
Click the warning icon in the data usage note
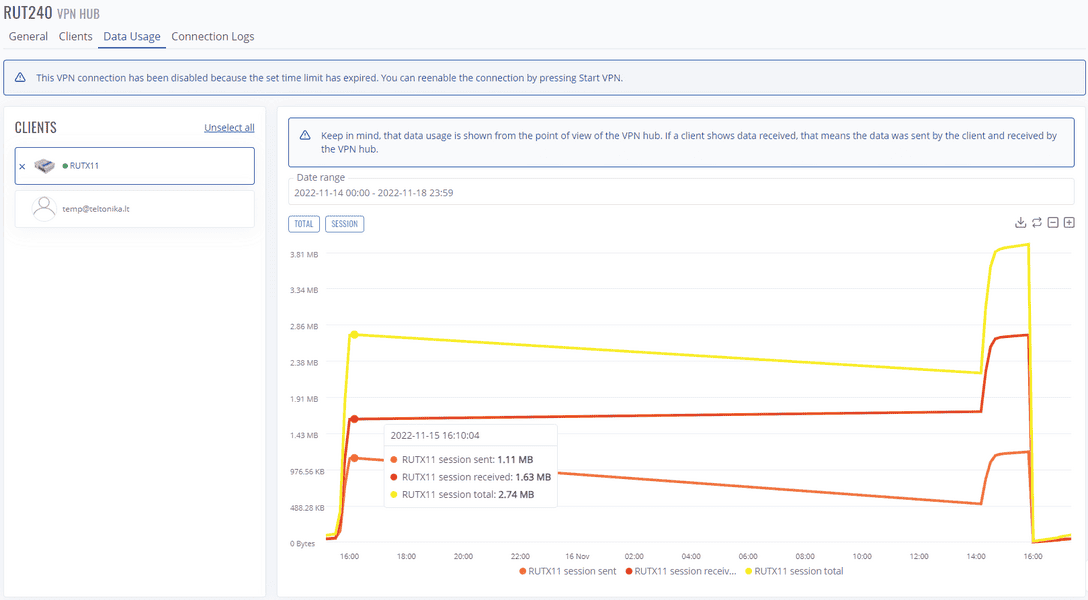[305, 135]
